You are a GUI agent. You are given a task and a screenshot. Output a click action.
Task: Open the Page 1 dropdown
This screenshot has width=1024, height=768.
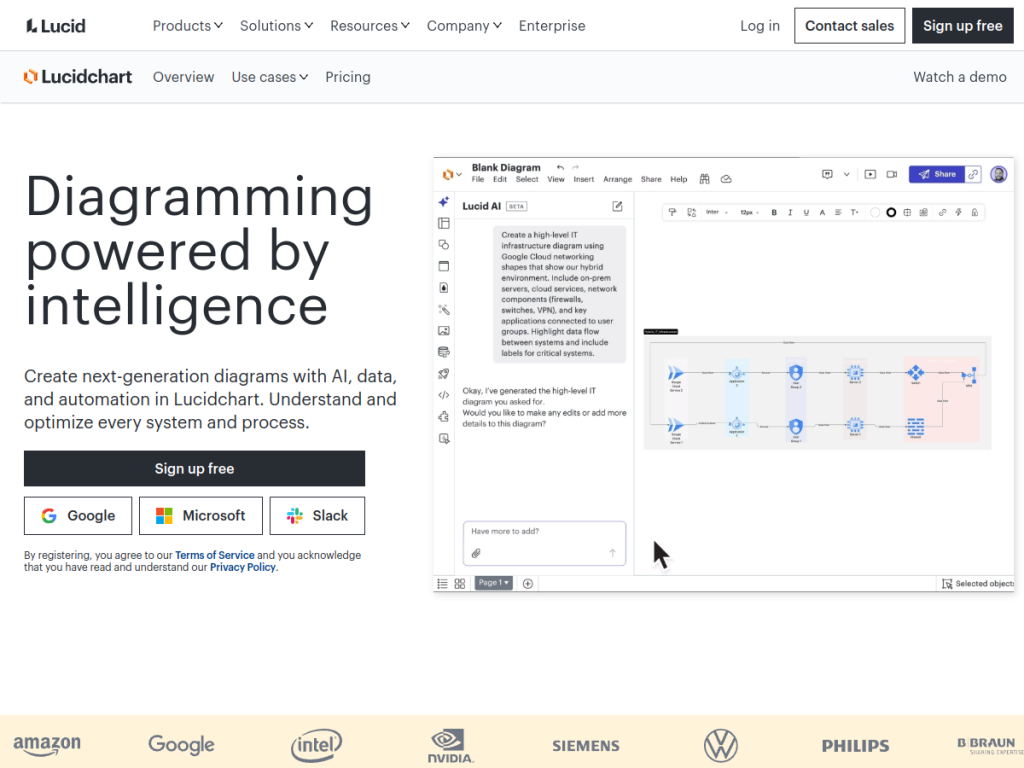(x=493, y=583)
